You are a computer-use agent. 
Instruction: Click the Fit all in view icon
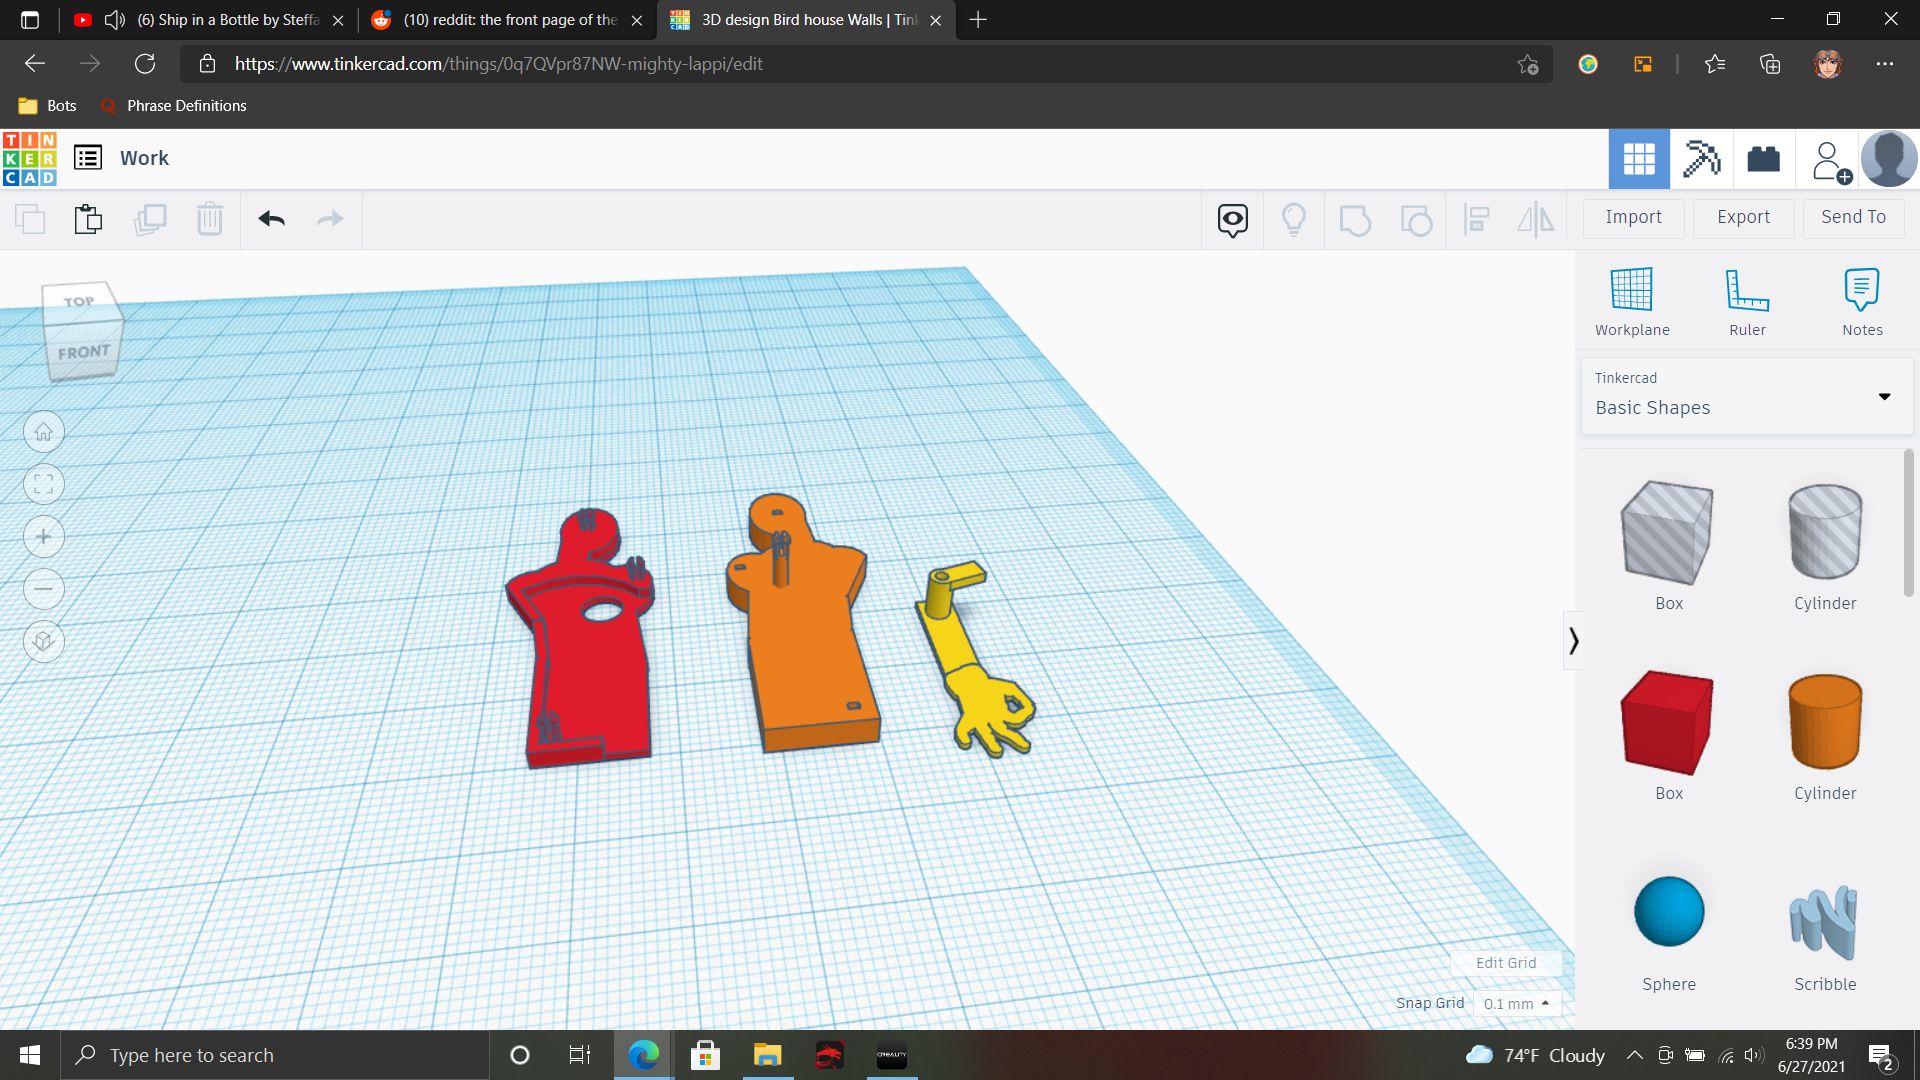(x=43, y=485)
